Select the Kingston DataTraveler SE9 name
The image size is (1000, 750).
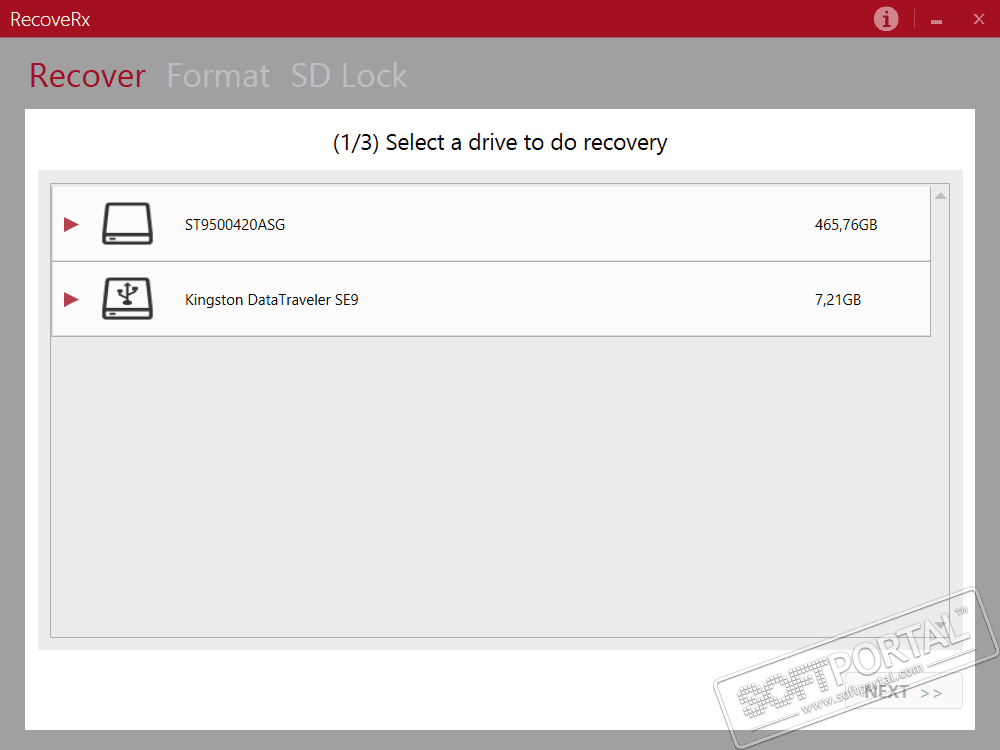tap(272, 300)
